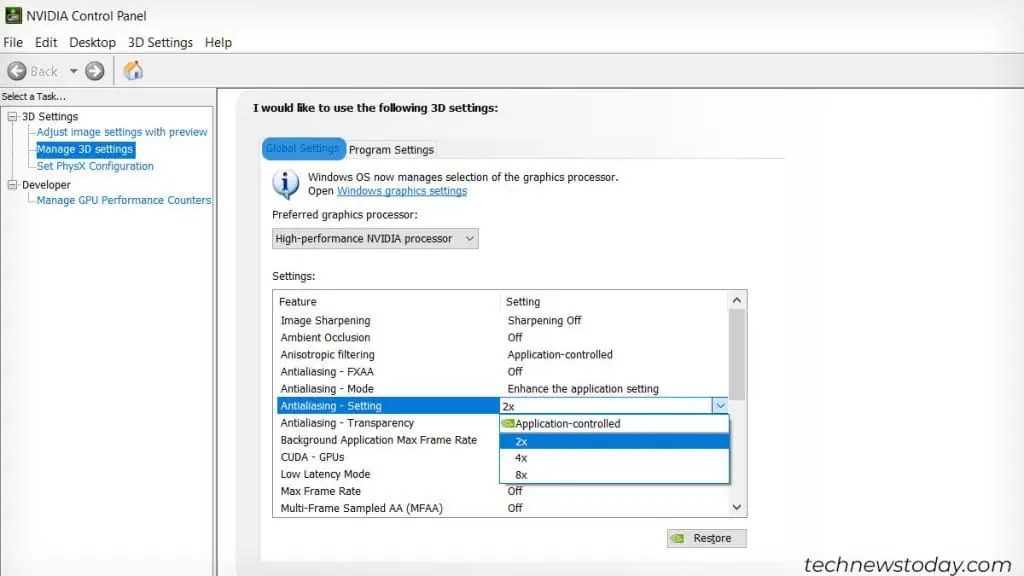Select 4x from the antialiasing options
This screenshot has width=1024, height=576.
pyautogui.click(x=521, y=457)
